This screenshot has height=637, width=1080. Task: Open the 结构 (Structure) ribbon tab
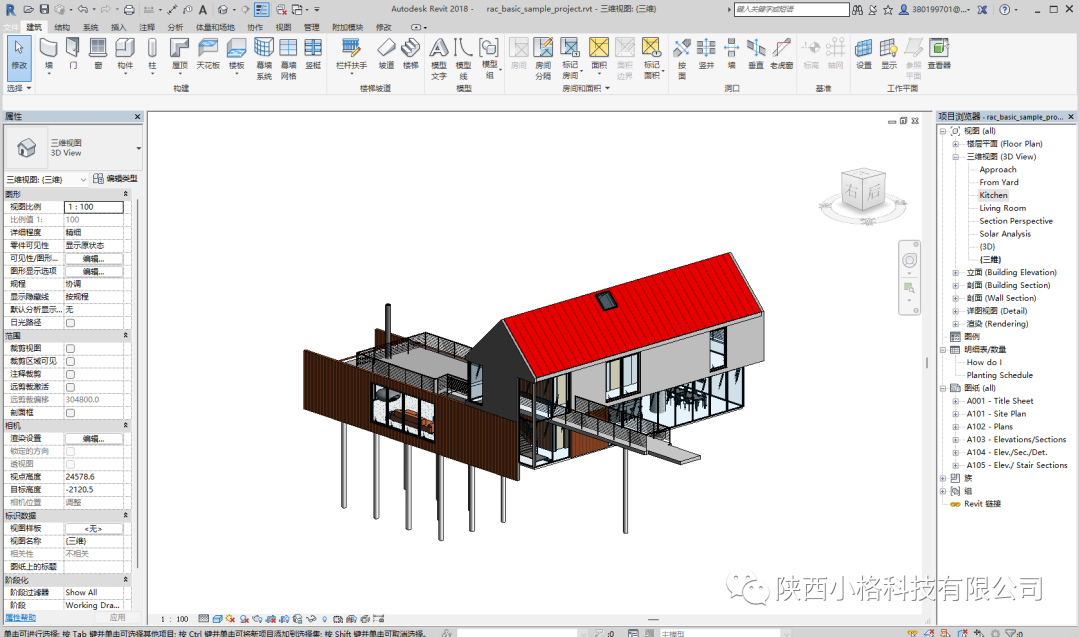(x=62, y=28)
